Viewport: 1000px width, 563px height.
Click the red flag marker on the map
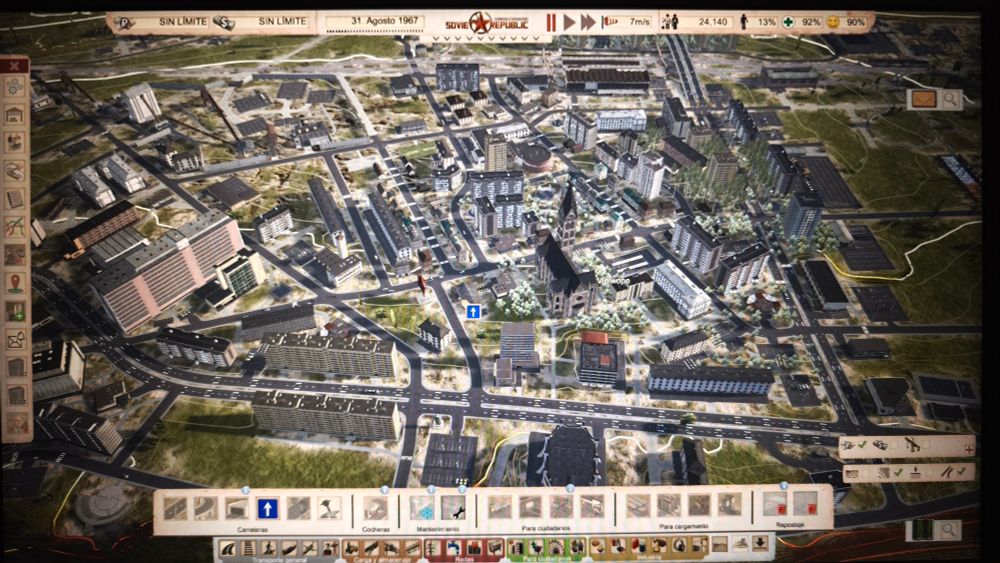click(421, 284)
